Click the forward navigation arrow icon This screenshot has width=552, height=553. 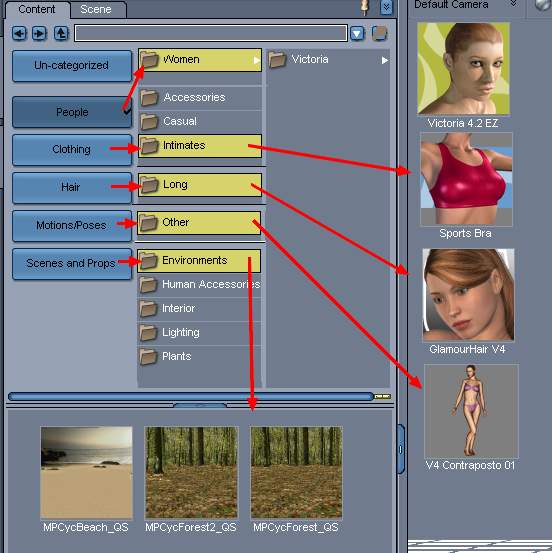pyautogui.click(x=39, y=34)
